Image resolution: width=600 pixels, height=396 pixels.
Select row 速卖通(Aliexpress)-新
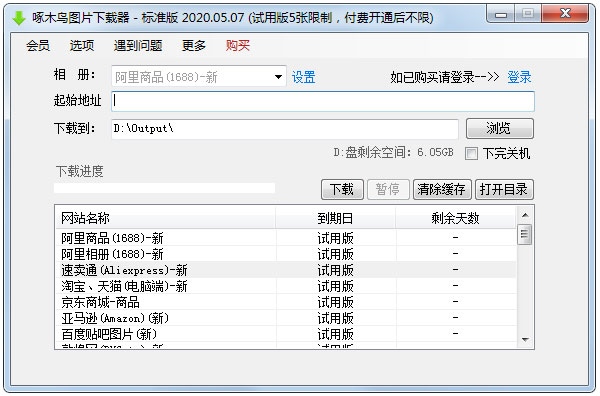tap(286, 270)
